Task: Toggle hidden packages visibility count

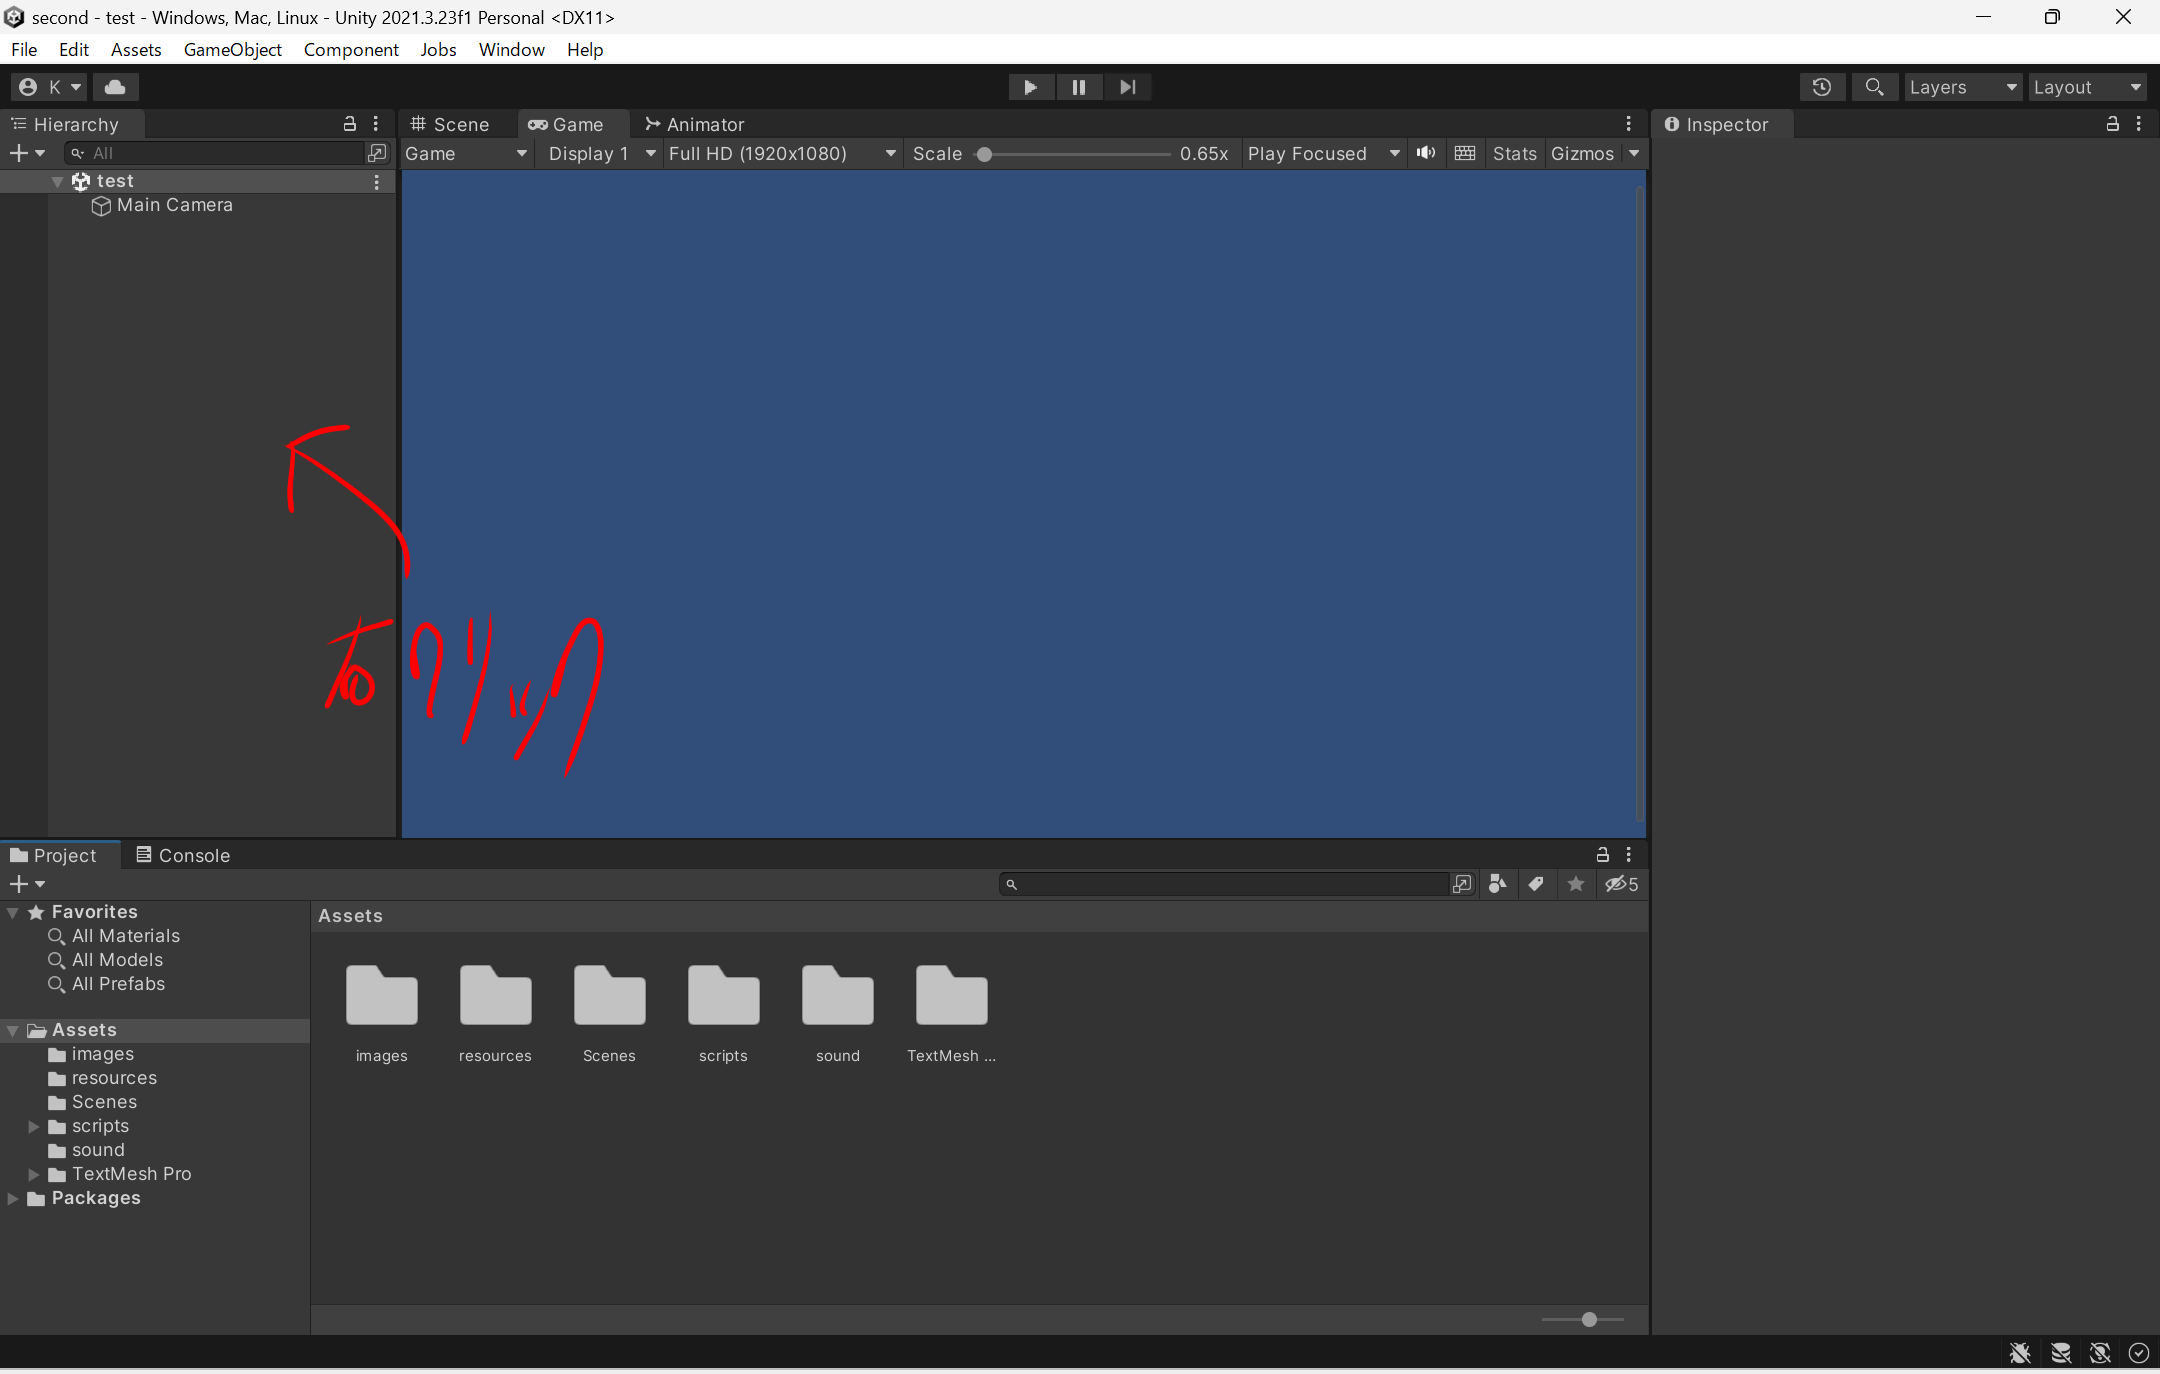Action: [1621, 884]
